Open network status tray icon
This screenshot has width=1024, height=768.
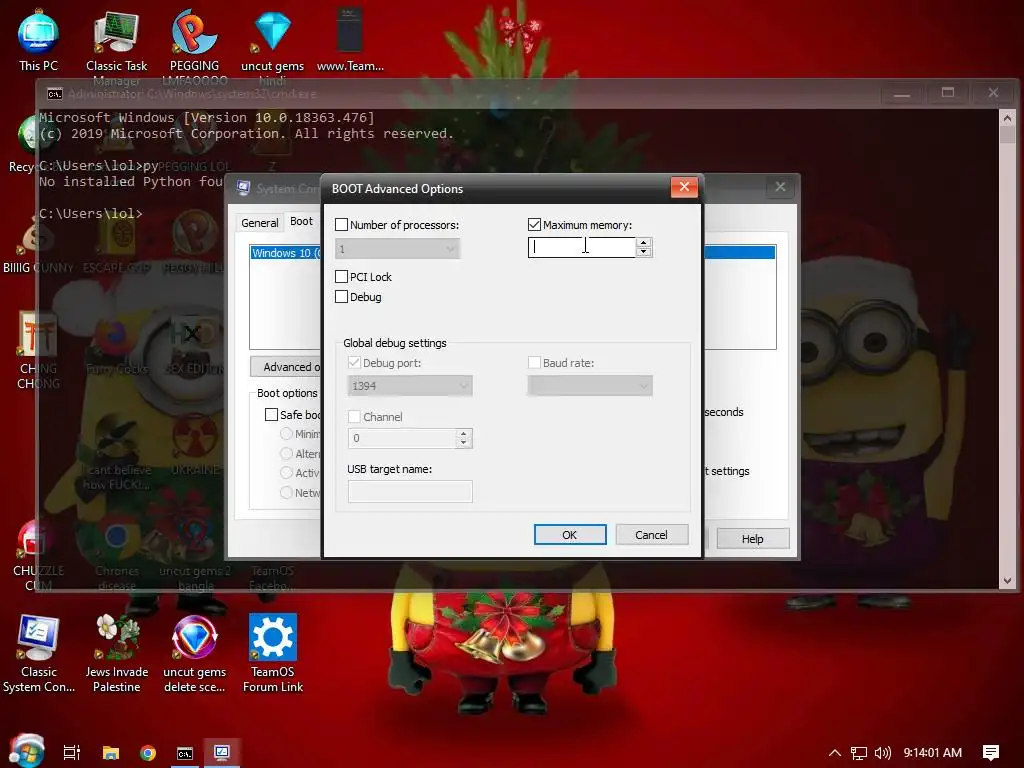[859, 753]
